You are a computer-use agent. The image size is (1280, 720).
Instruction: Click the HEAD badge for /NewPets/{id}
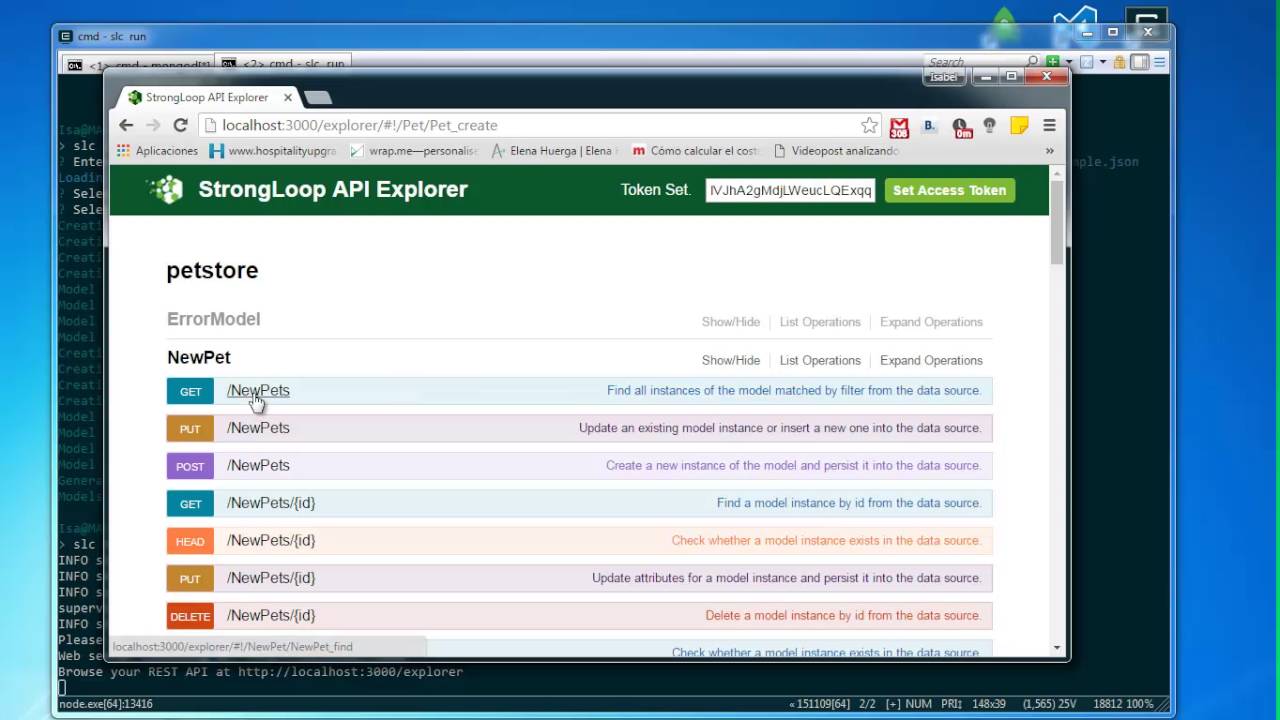[x=190, y=541]
